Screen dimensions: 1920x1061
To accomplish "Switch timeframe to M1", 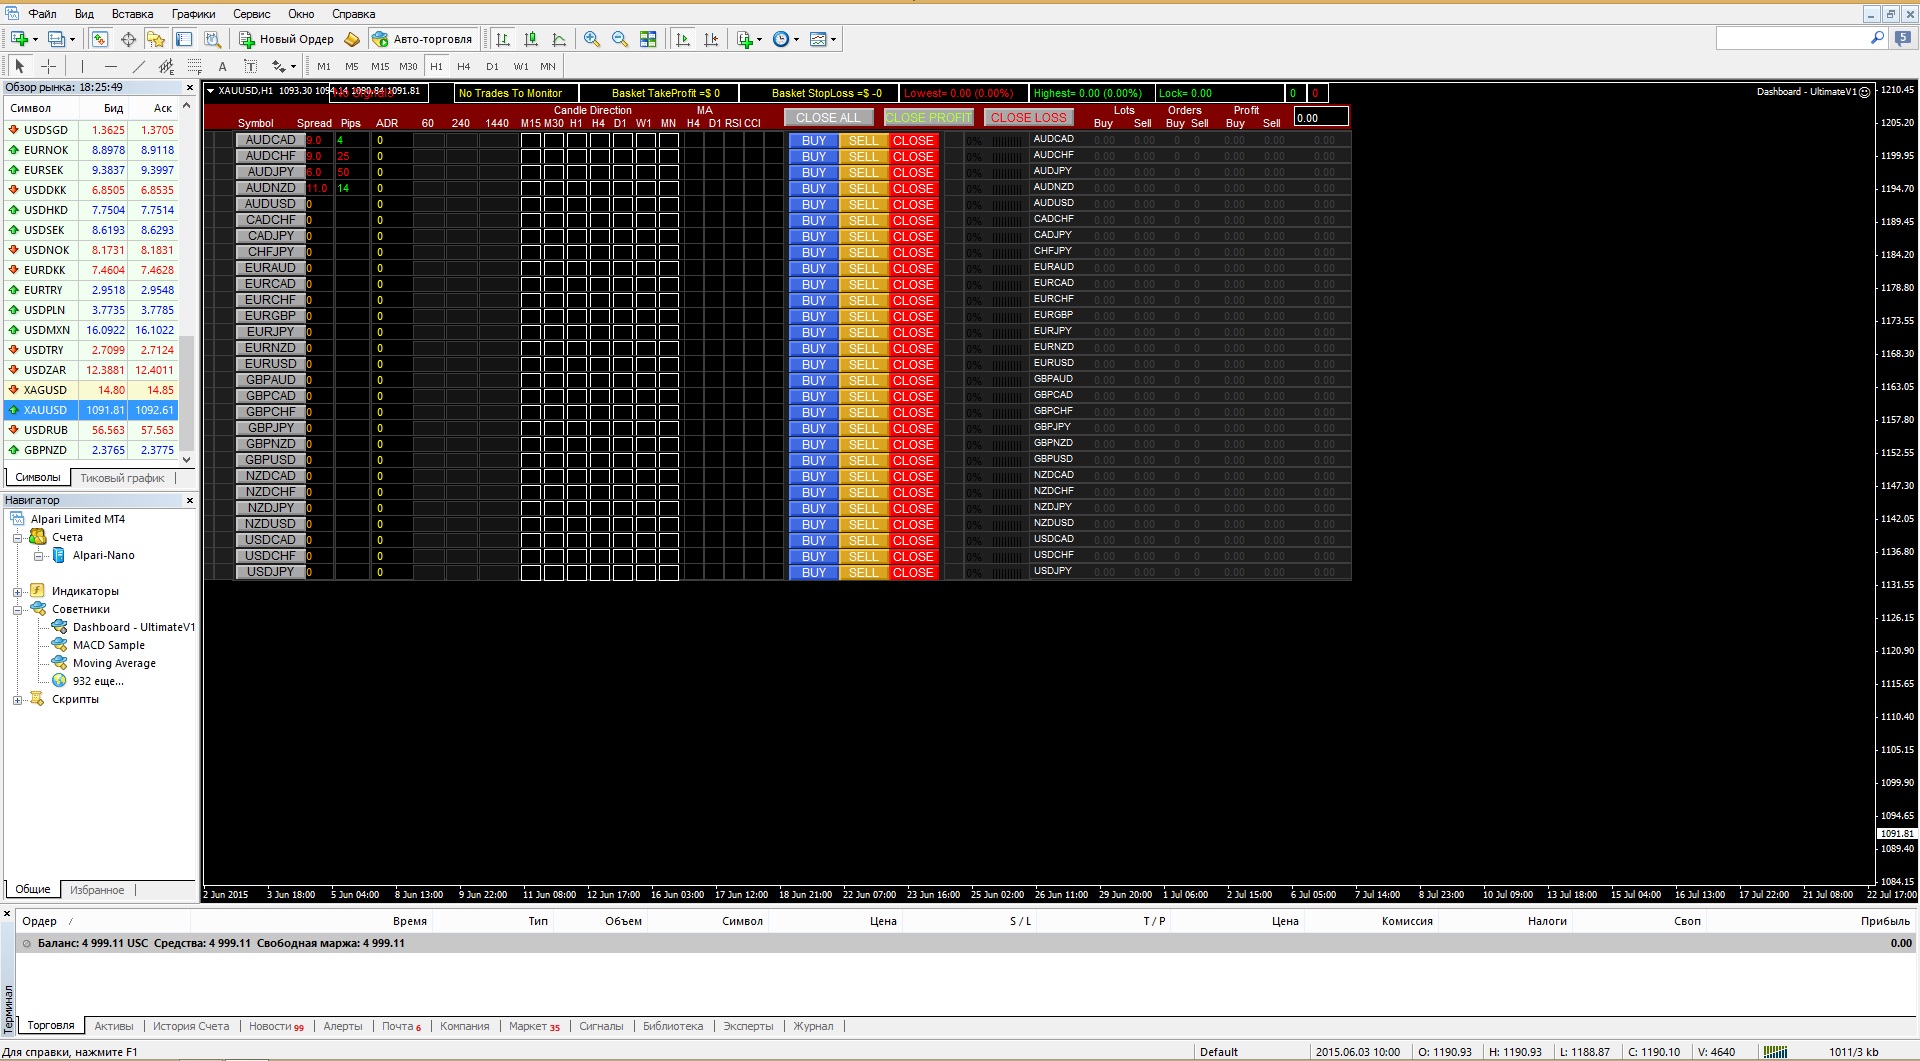I will coord(324,66).
